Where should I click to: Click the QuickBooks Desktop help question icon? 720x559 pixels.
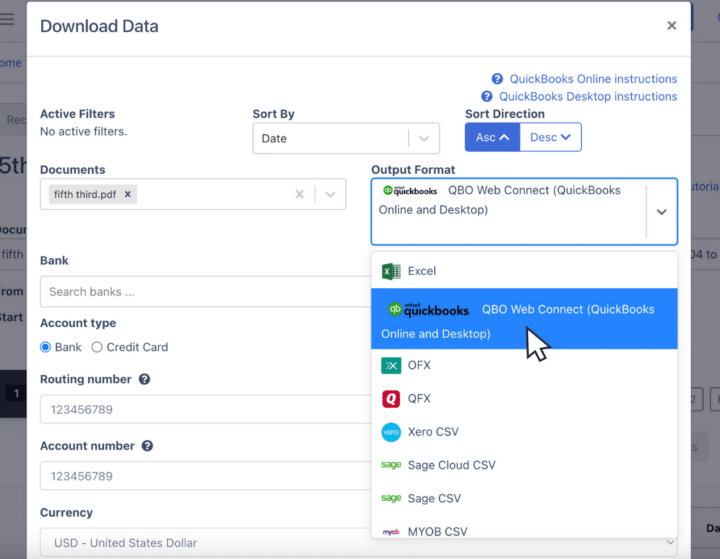pos(487,96)
